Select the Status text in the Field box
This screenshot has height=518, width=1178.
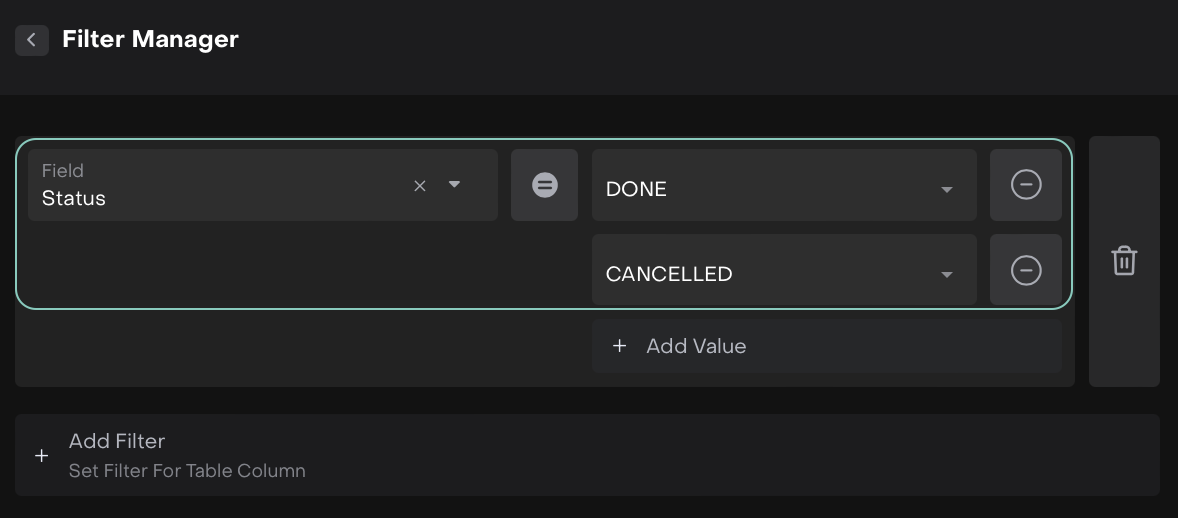pos(74,198)
